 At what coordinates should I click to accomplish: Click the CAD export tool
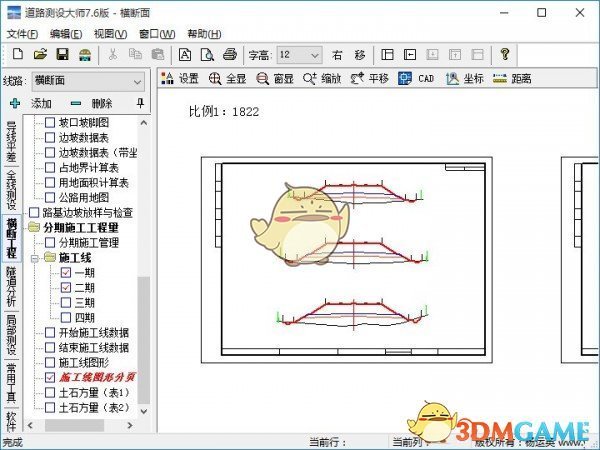416,78
